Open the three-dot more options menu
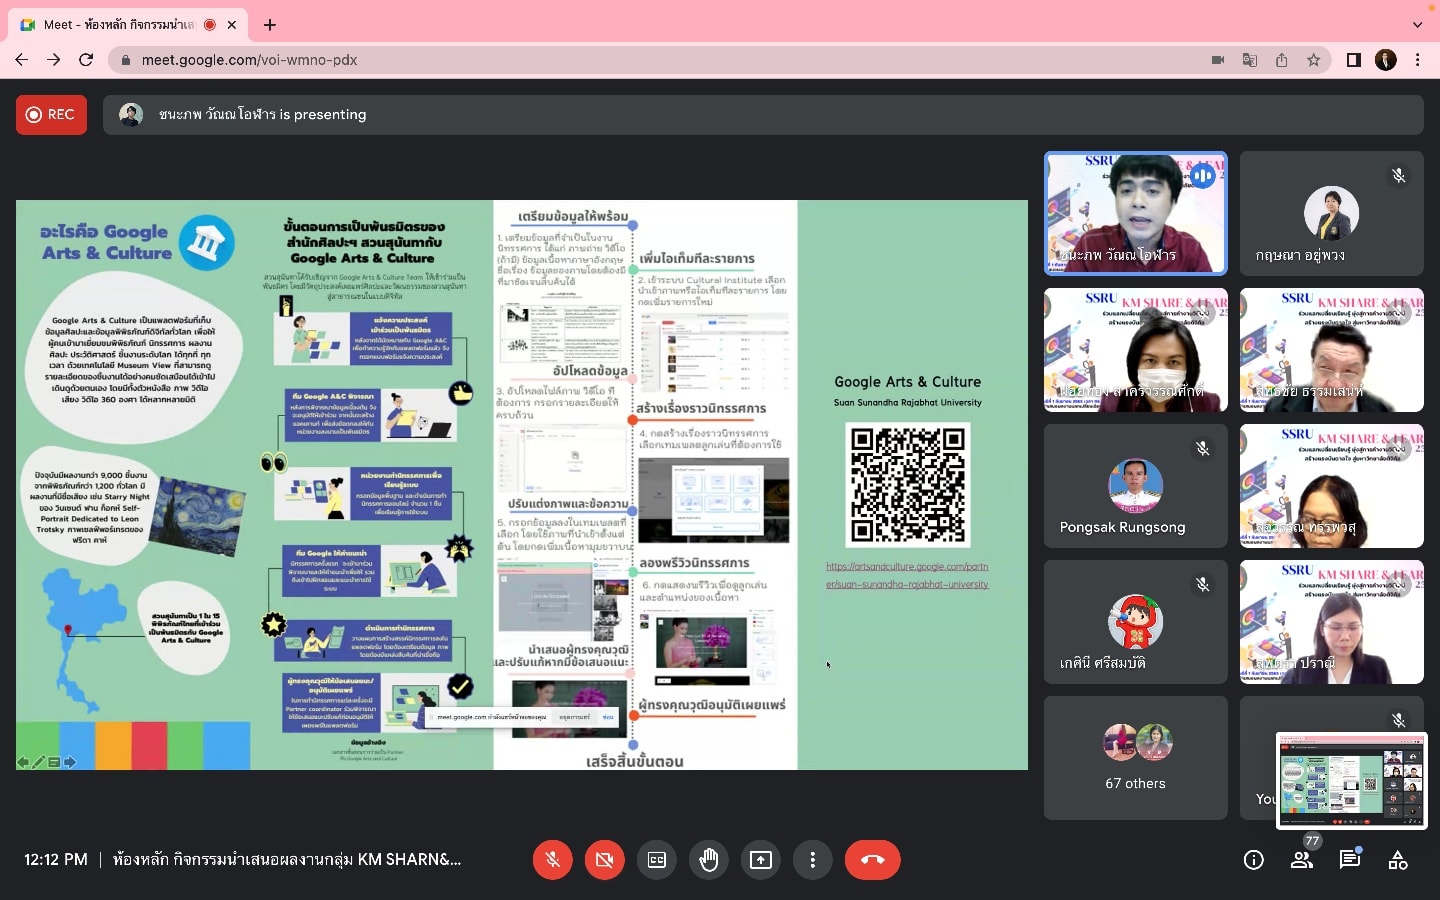 [813, 860]
